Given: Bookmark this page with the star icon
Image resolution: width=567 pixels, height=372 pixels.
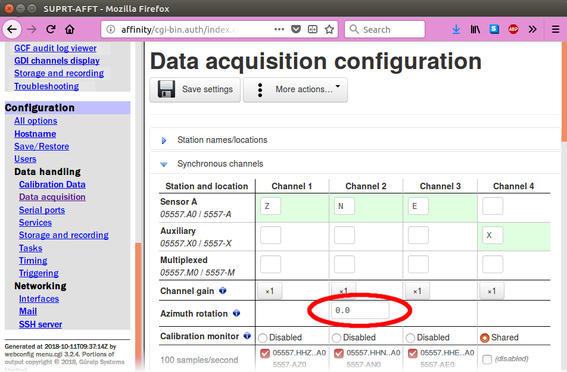Looking at the screenshot, I should 329,29.
